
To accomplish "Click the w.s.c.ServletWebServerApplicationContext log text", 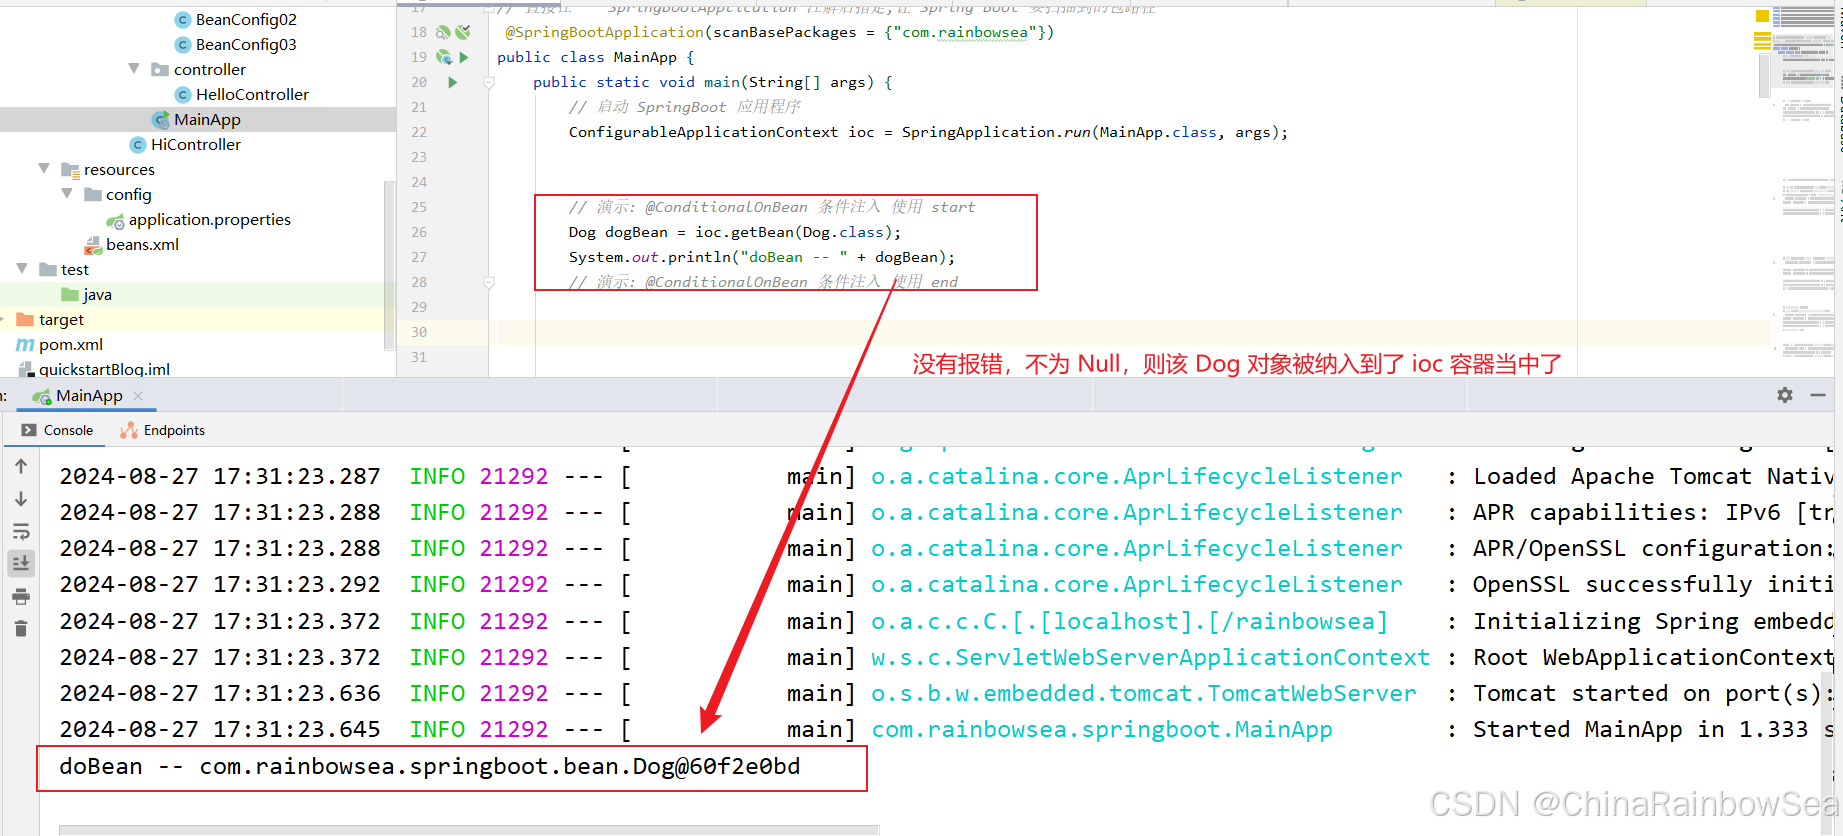I will point(1150,658).
